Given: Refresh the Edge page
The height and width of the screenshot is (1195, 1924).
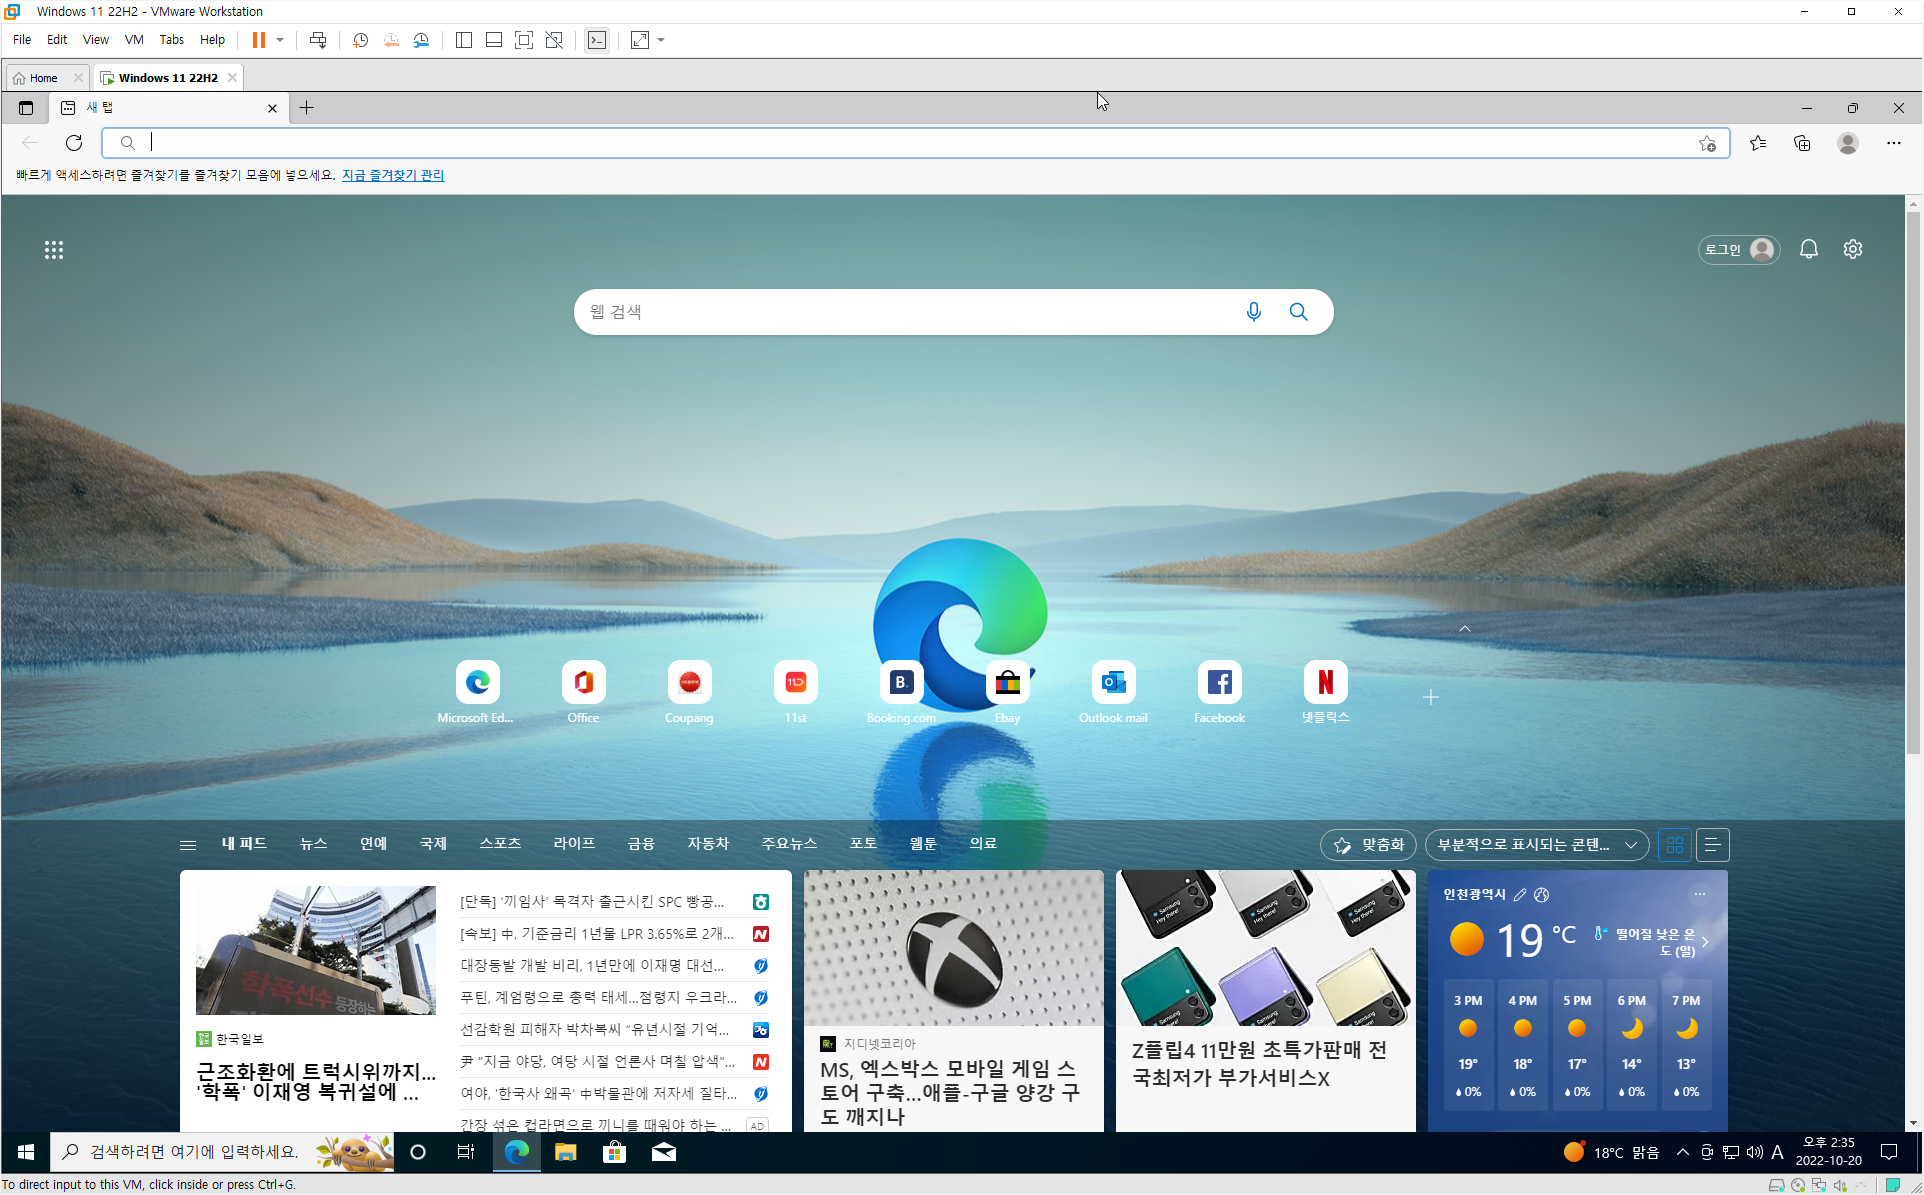Looking at the screenshot, I should click(74, 143).
